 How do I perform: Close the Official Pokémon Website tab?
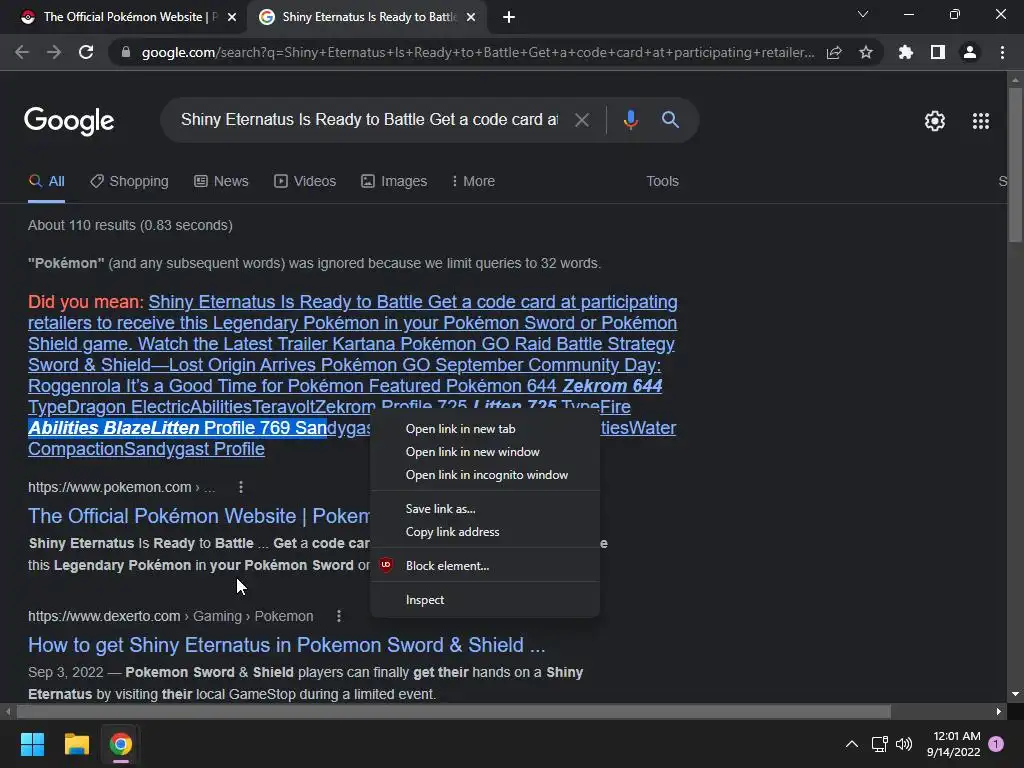click(x=232, y=17)
